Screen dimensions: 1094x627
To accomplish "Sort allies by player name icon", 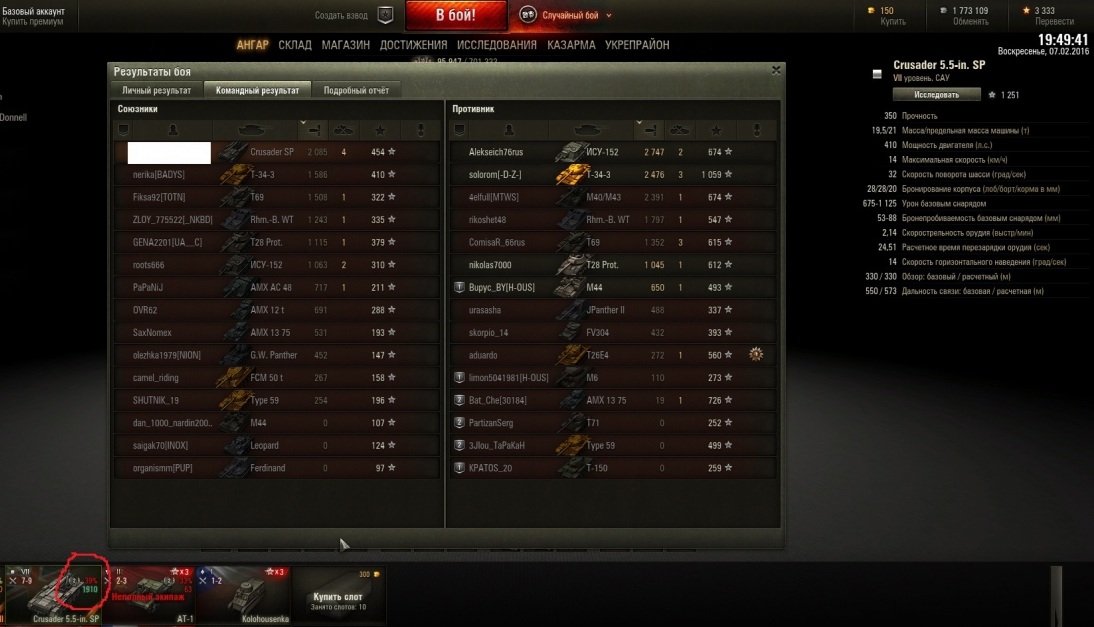I will click(x=173, y=130).
